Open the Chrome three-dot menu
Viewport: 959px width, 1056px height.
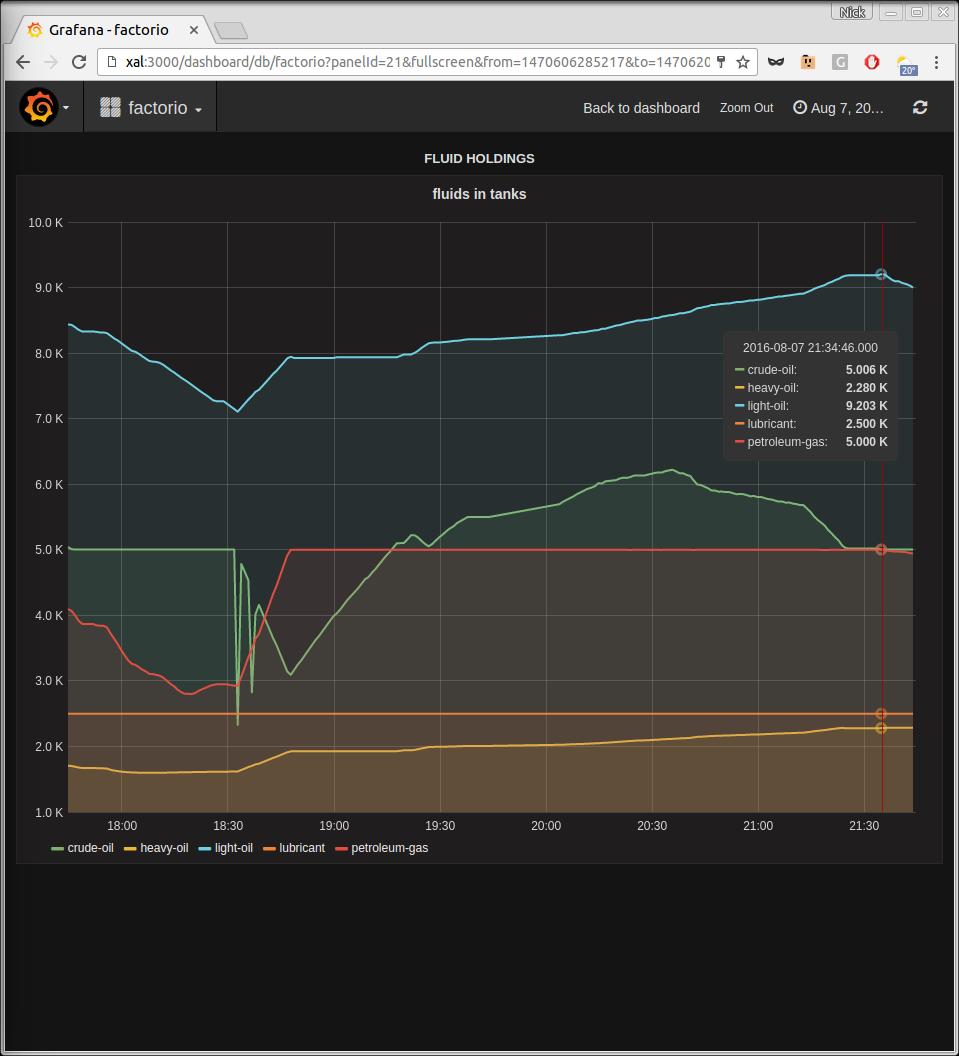point(936,63)
